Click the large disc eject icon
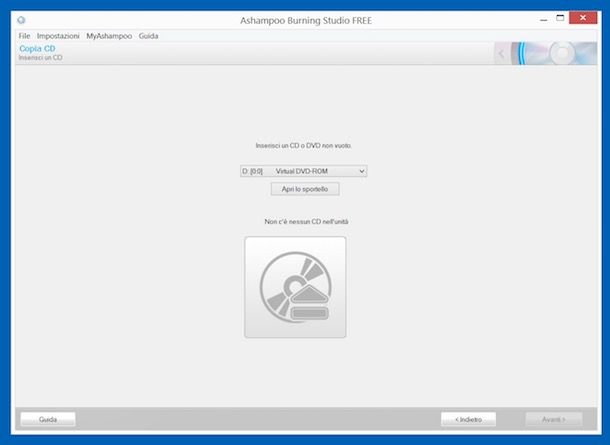The height and width of the screenshot is (445, 610). pos(295,287)
